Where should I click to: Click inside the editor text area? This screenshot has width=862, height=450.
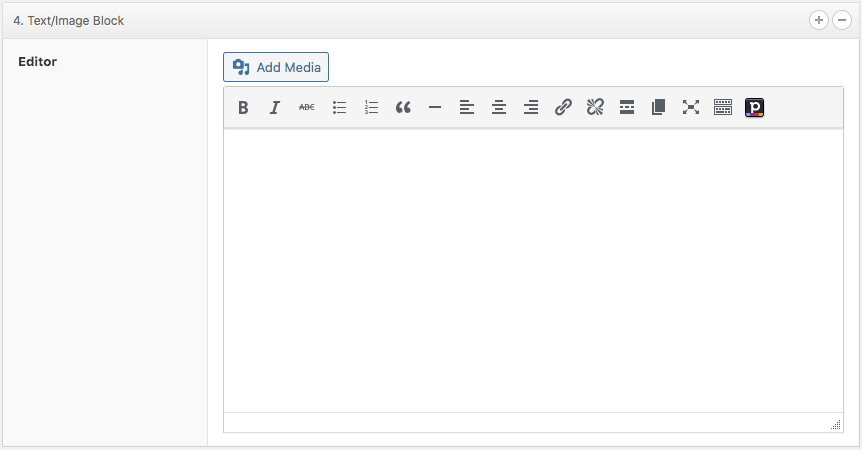point(533,270)
